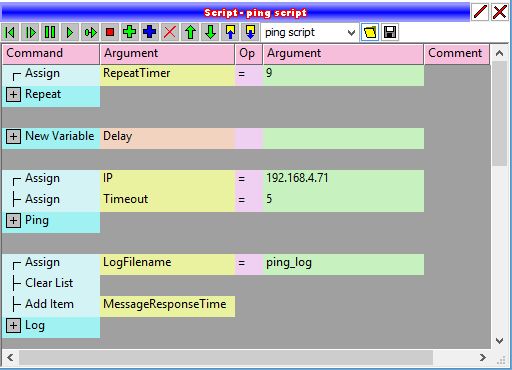512x370 pixels.
Task: Save the script with the floppy disk icon
Action: (390, 32)
